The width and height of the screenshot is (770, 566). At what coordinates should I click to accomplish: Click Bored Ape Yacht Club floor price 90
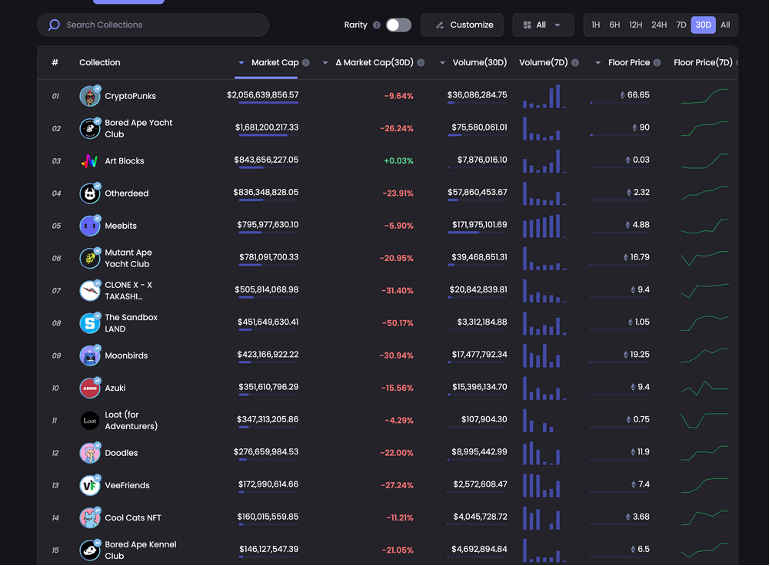pos(641,127)
